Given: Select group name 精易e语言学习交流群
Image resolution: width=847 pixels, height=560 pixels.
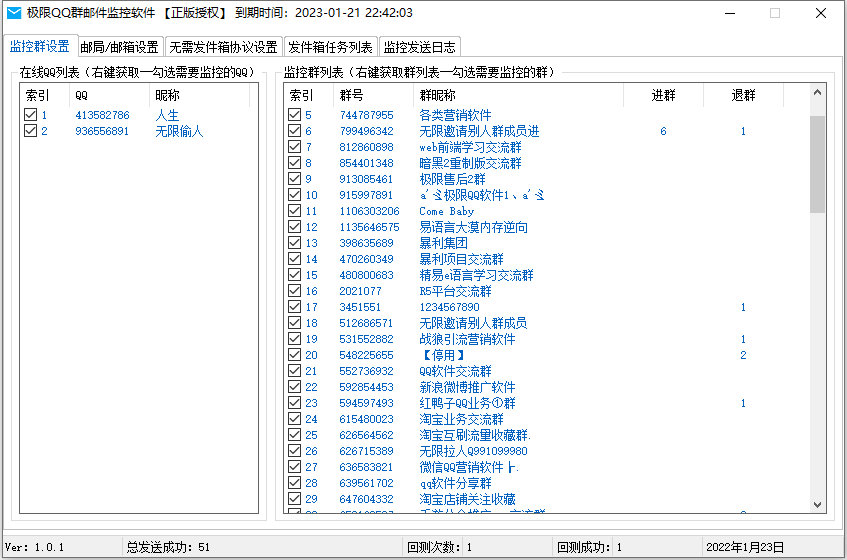Looking at the screenshot, I should pyautogui.click(x=476, y=275).
